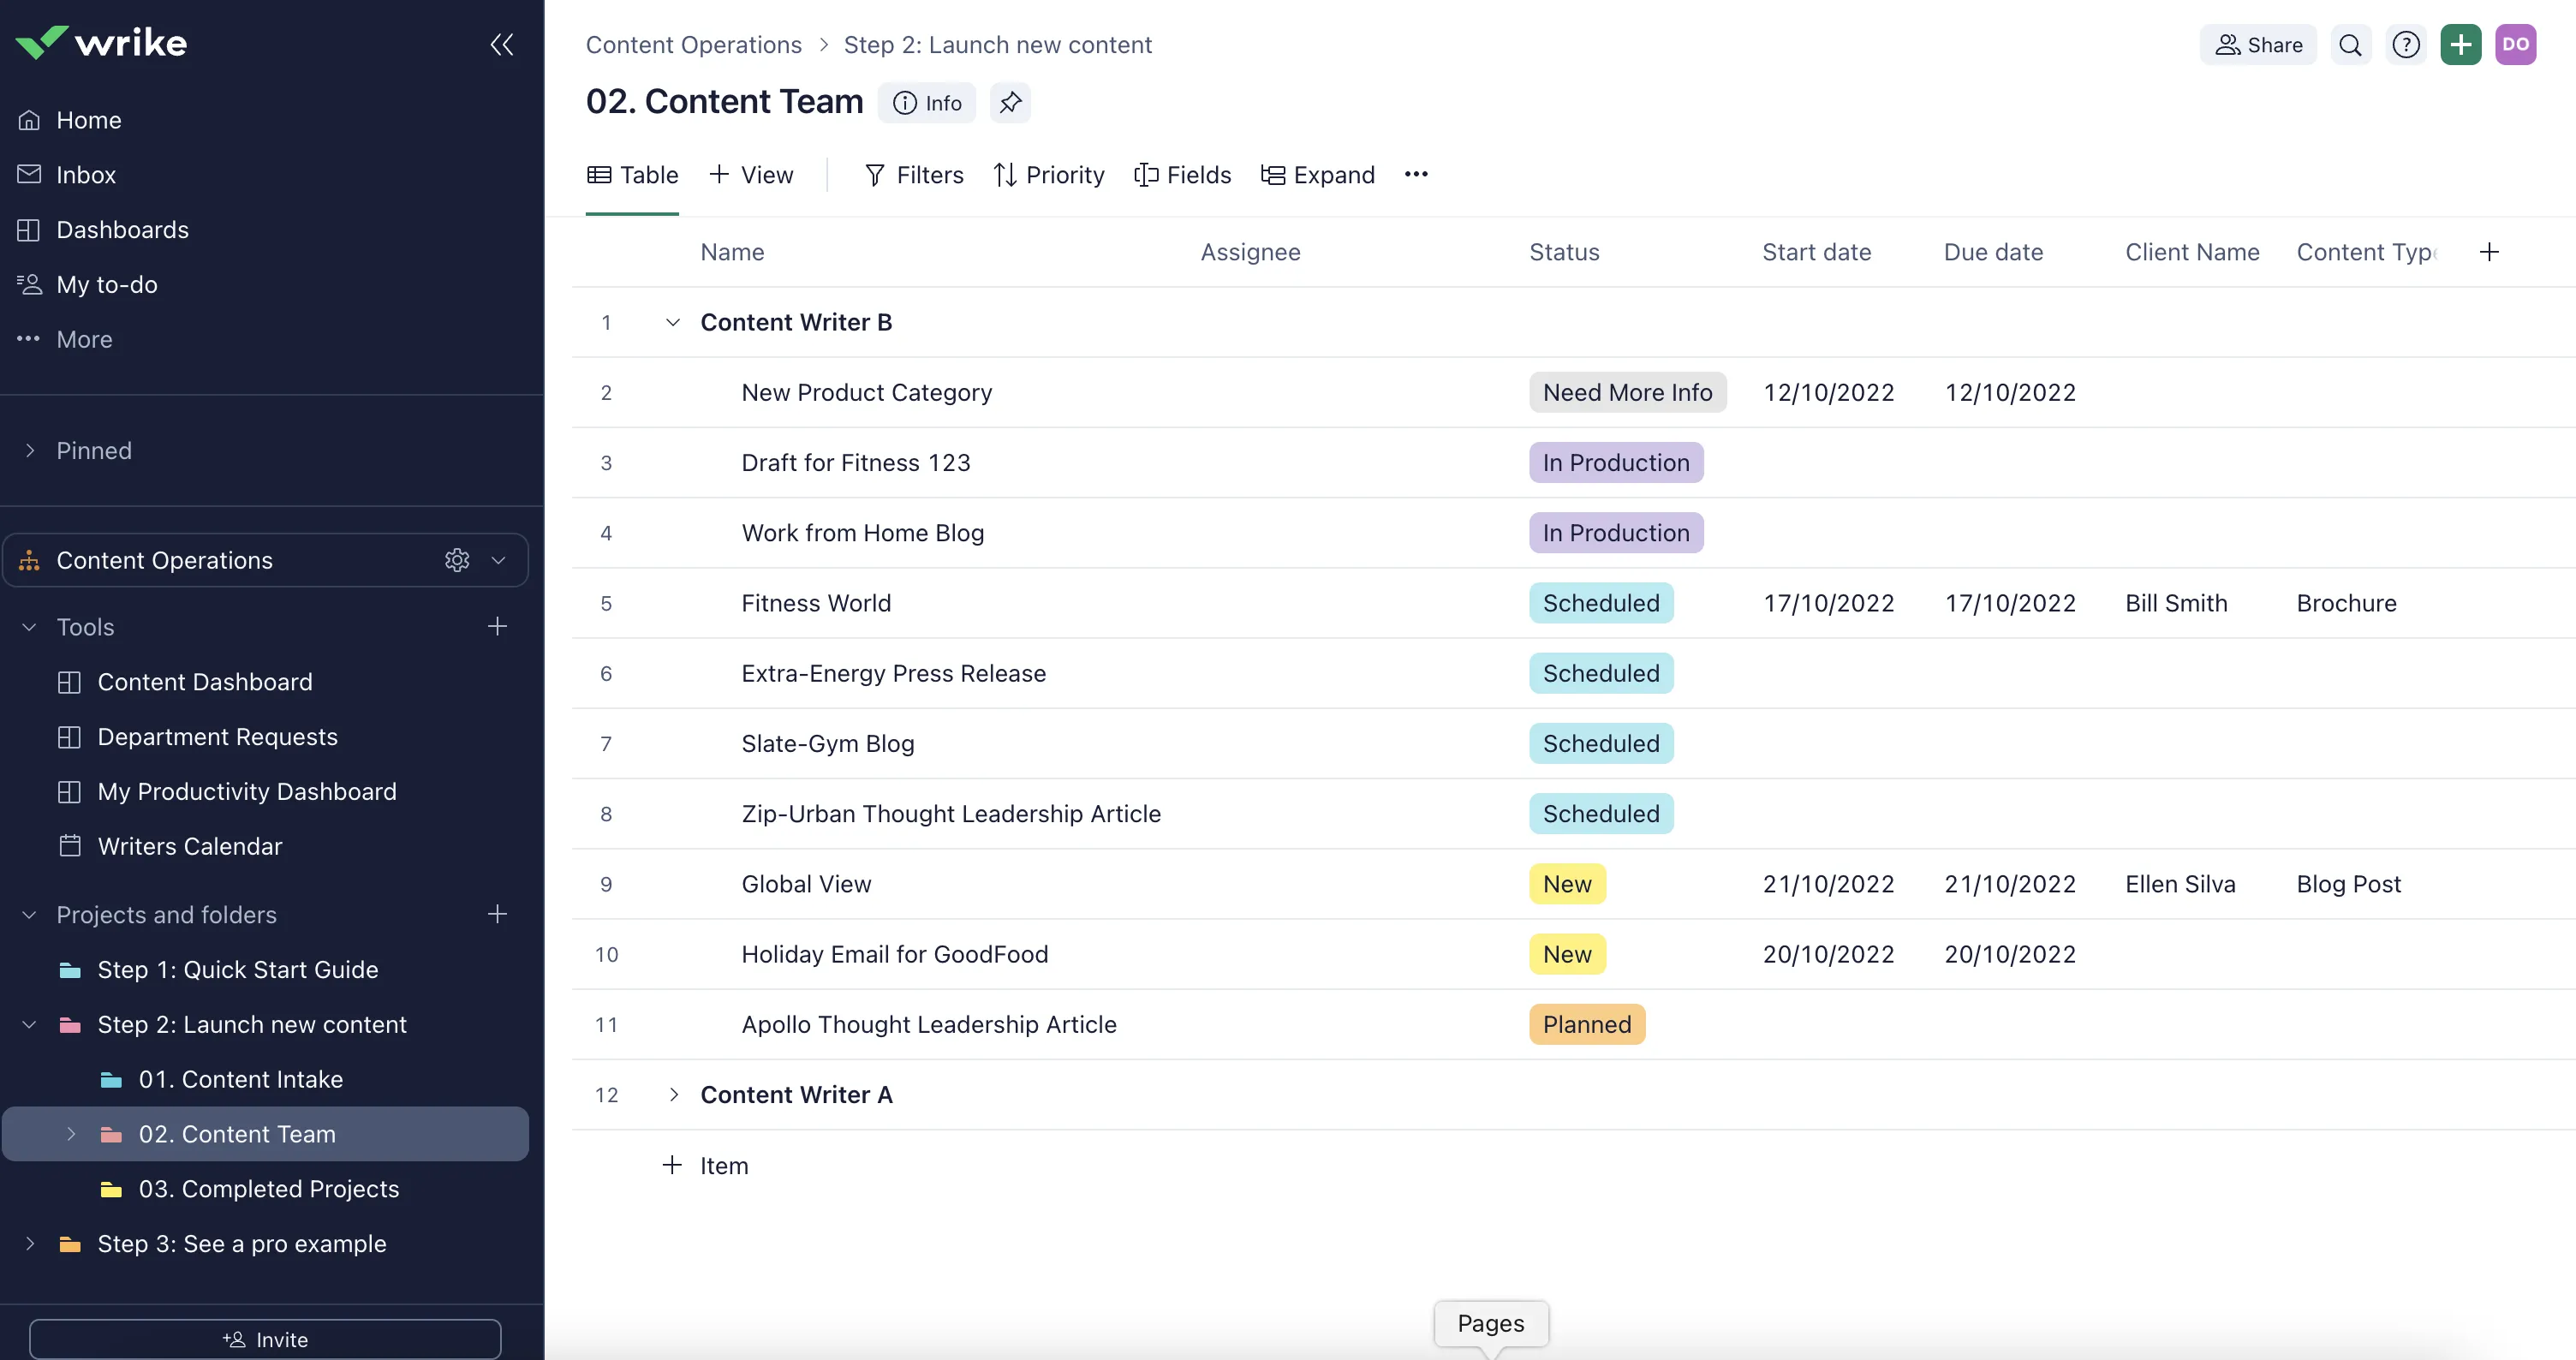This screenshot has height=1360, width=2576.
Task: Click the Status column header
Action: (1564, 252)
